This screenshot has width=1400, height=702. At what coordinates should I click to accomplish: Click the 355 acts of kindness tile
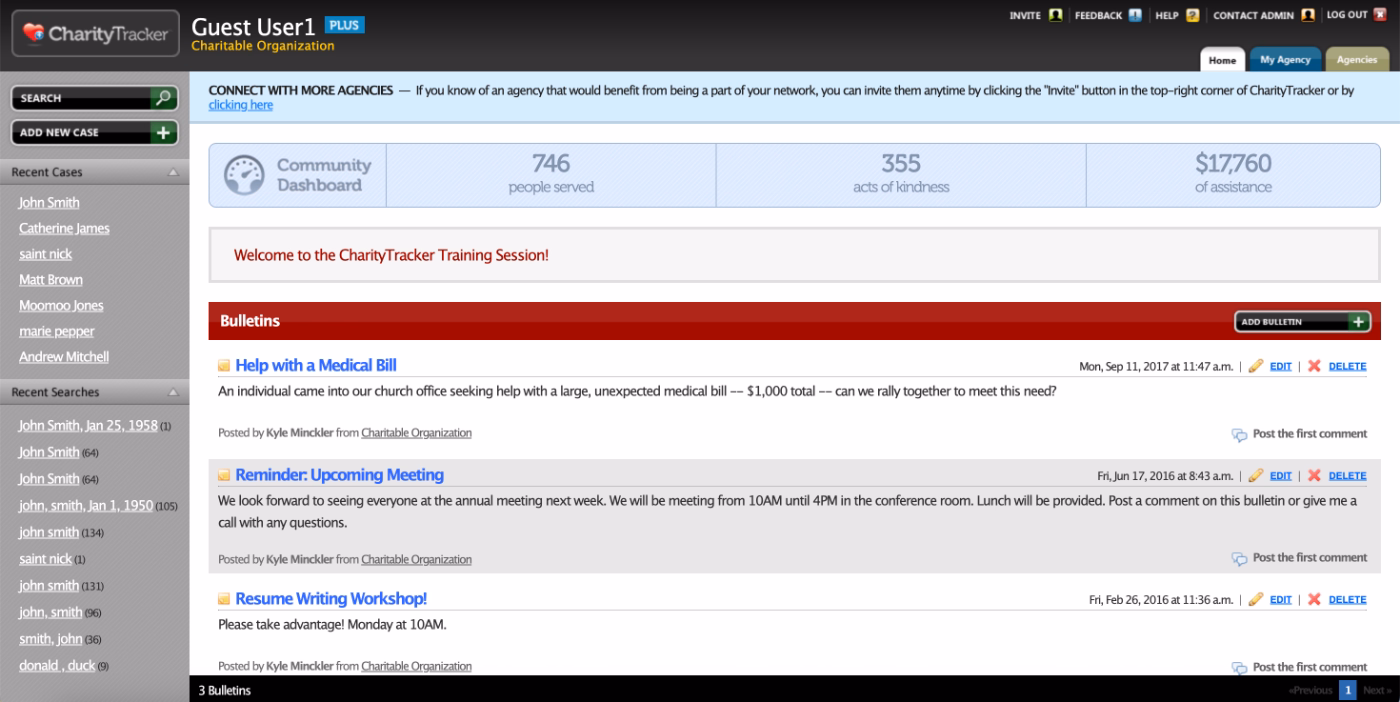pos(901,175)
